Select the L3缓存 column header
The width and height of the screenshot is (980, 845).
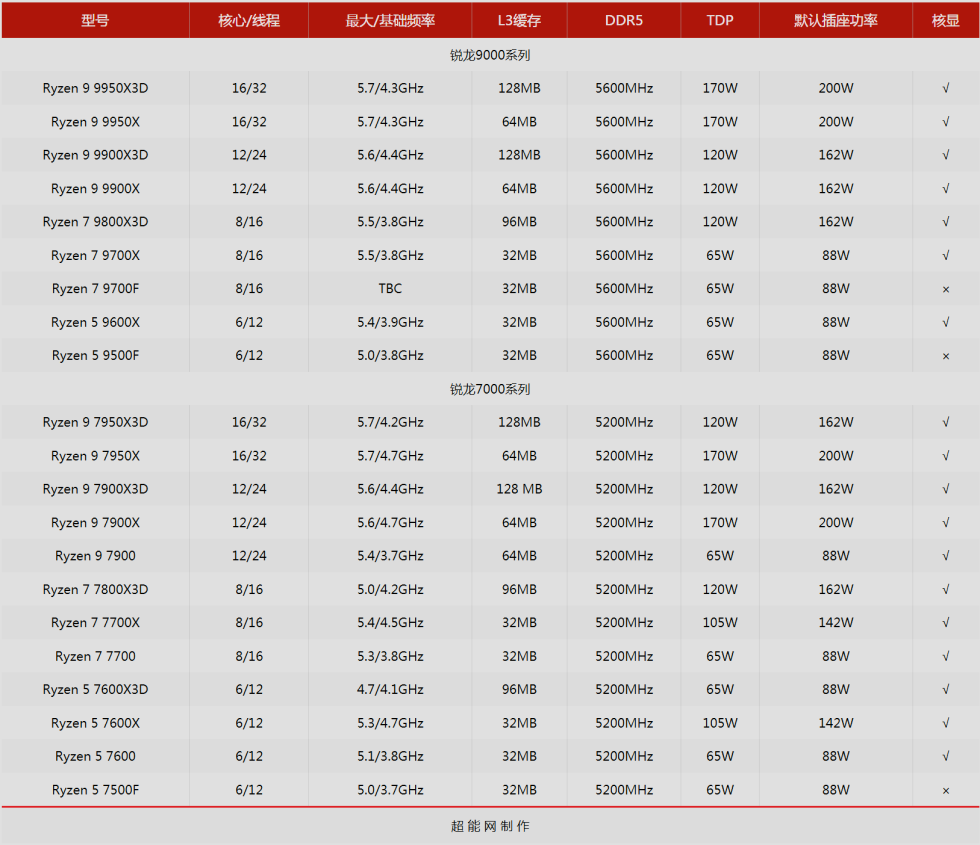coord(519,21)
